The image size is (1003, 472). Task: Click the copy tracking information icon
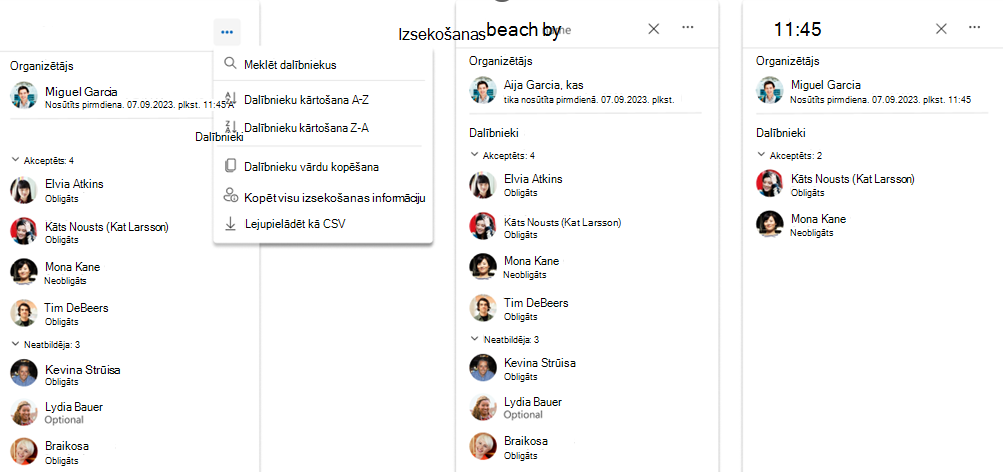click(x=230, y=196)
